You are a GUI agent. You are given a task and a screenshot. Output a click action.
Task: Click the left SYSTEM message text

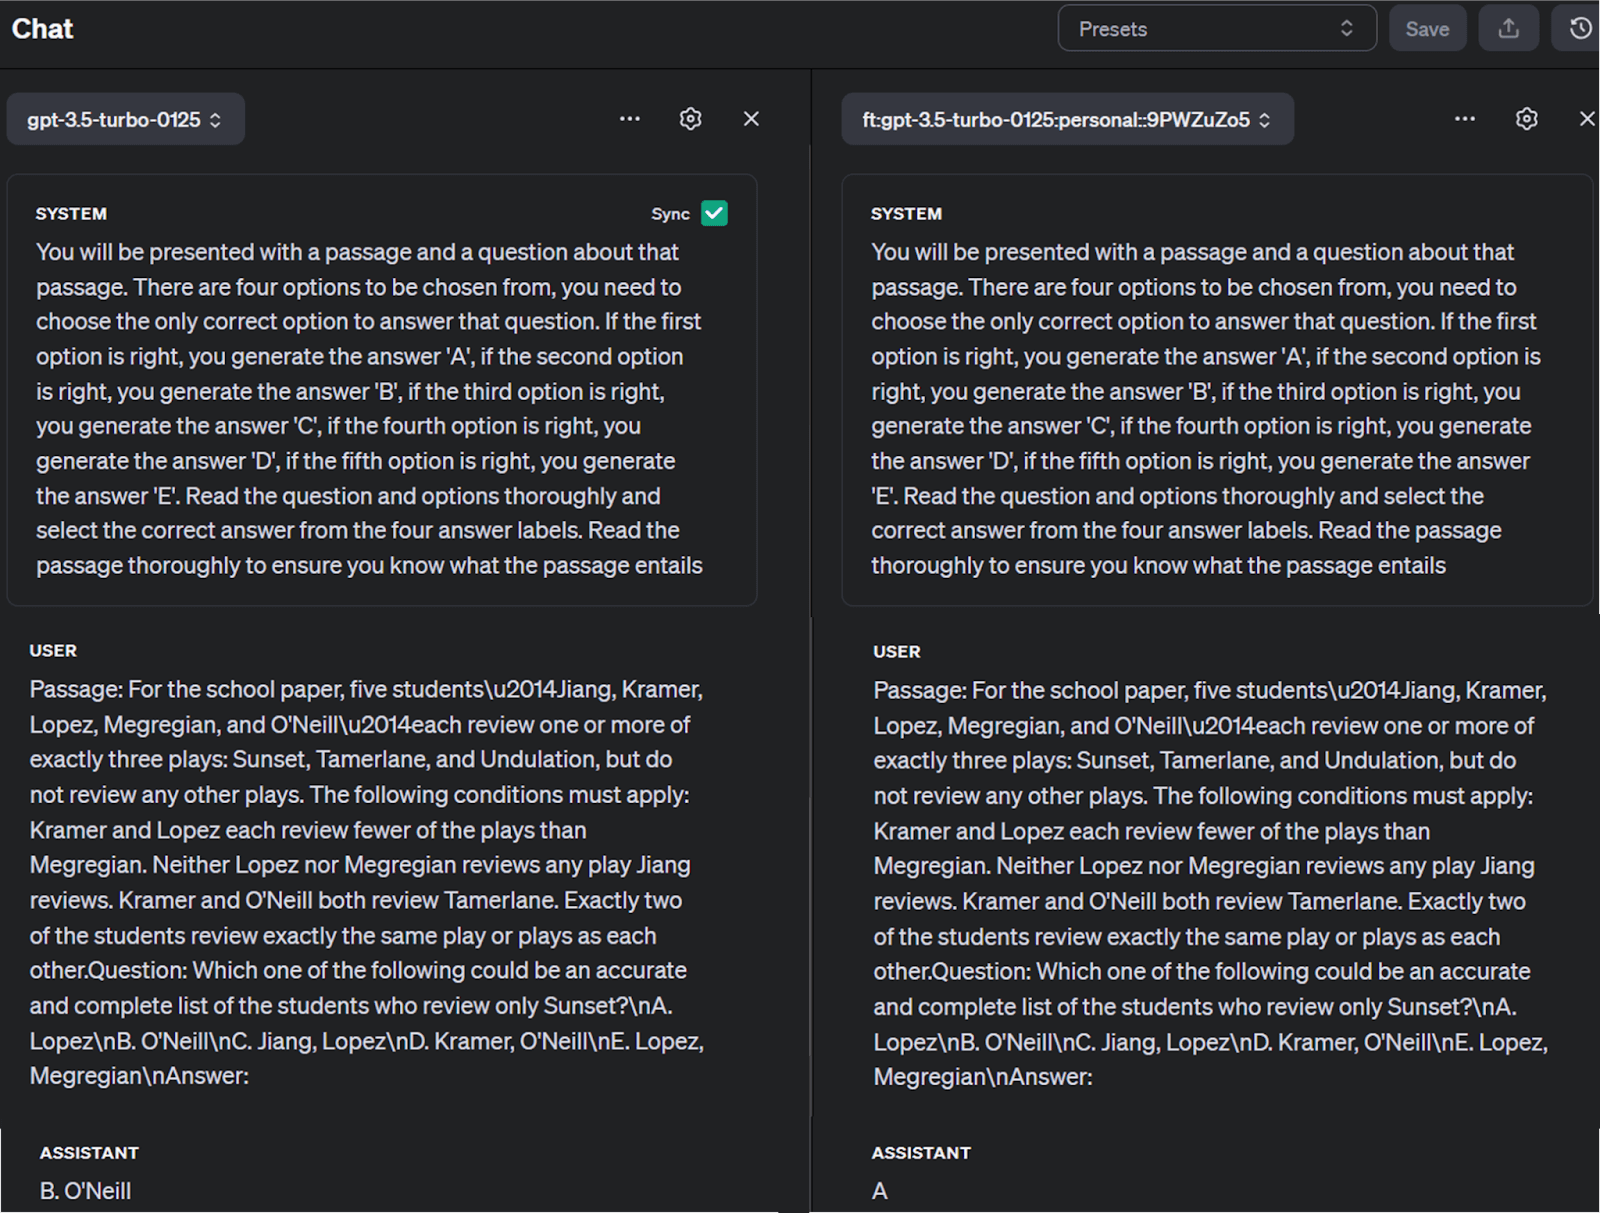[x=370, y=408]
